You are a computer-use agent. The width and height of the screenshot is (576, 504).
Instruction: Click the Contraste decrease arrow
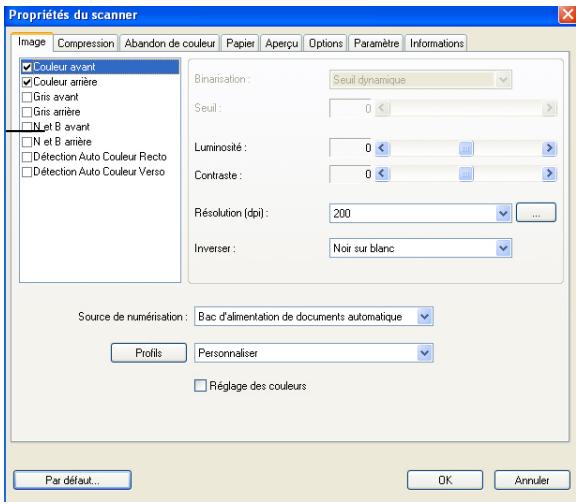[382, 173]
